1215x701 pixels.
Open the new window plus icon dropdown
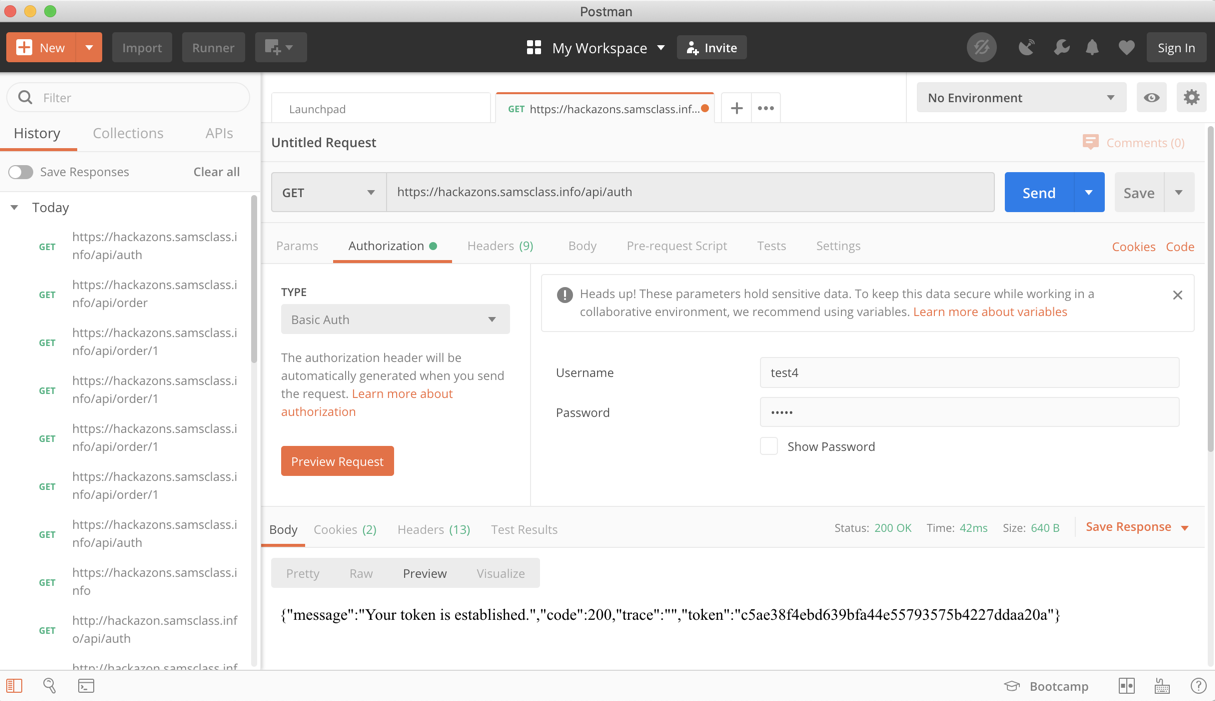[x=280, y=47]
